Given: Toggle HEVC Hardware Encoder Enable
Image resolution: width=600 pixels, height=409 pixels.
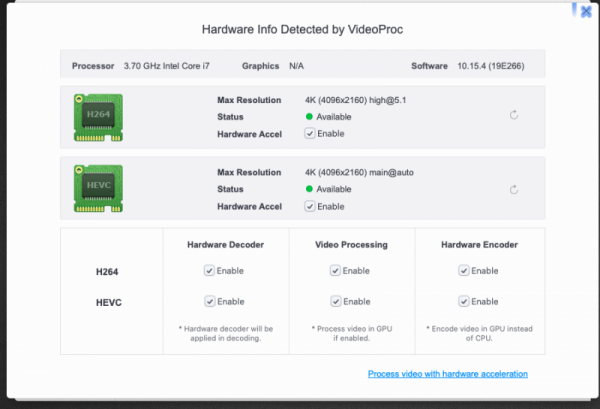Looking at the screenshot, I should point(463,301).
